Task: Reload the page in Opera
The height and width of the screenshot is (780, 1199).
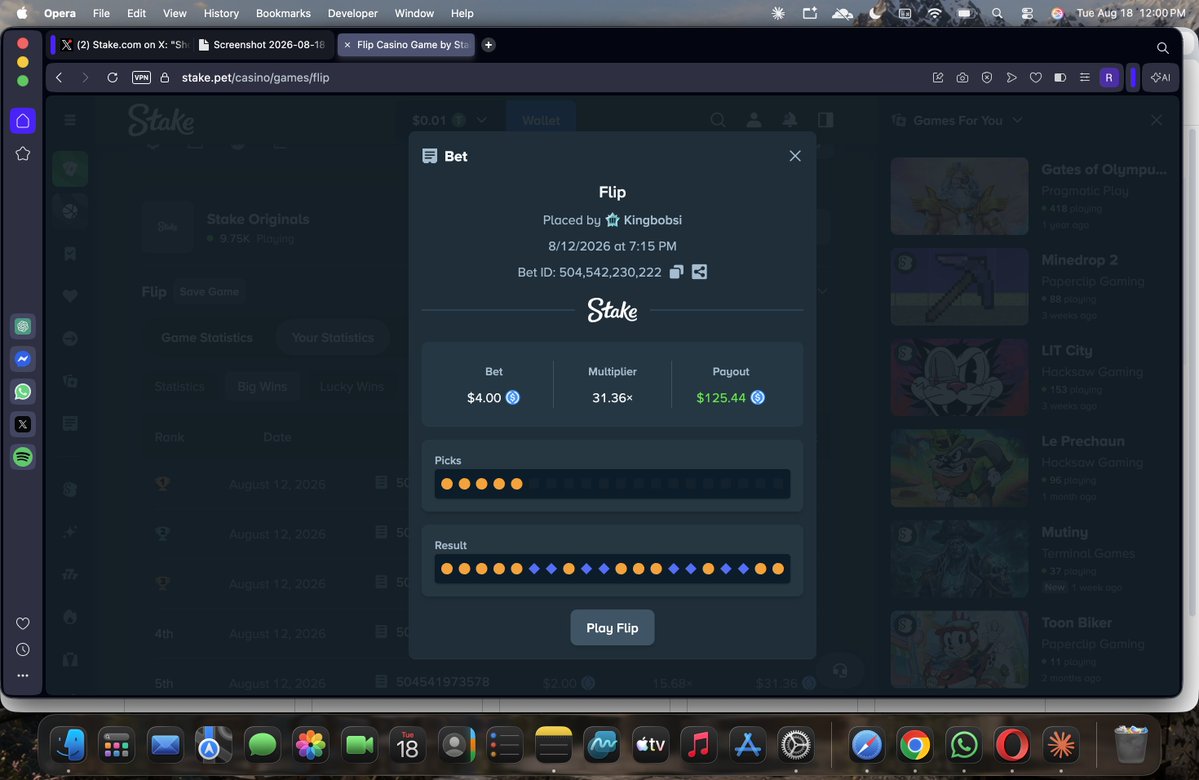Action: coord(112,77)
